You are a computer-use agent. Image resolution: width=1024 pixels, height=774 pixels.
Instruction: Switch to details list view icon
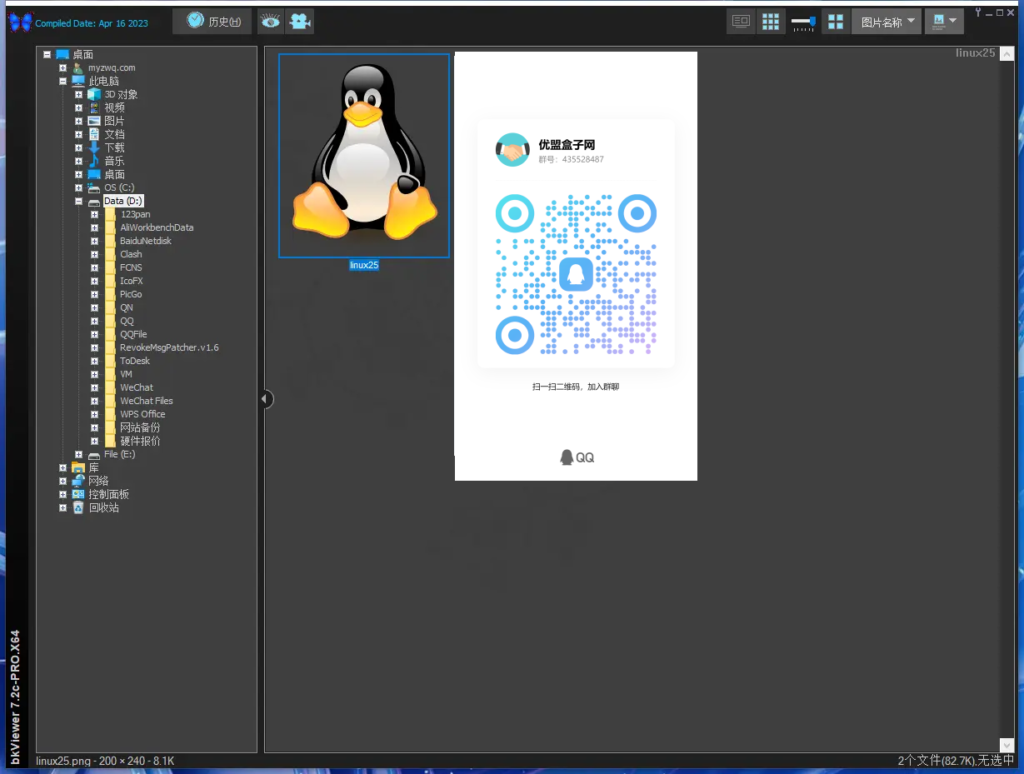pyautogui.click(x=741, y=22)
